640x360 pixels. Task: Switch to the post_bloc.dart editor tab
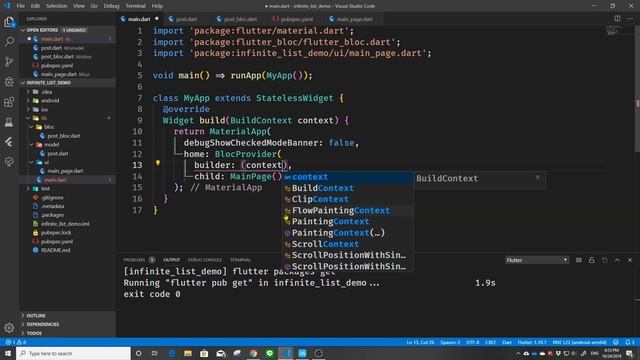tap(240, 19)
